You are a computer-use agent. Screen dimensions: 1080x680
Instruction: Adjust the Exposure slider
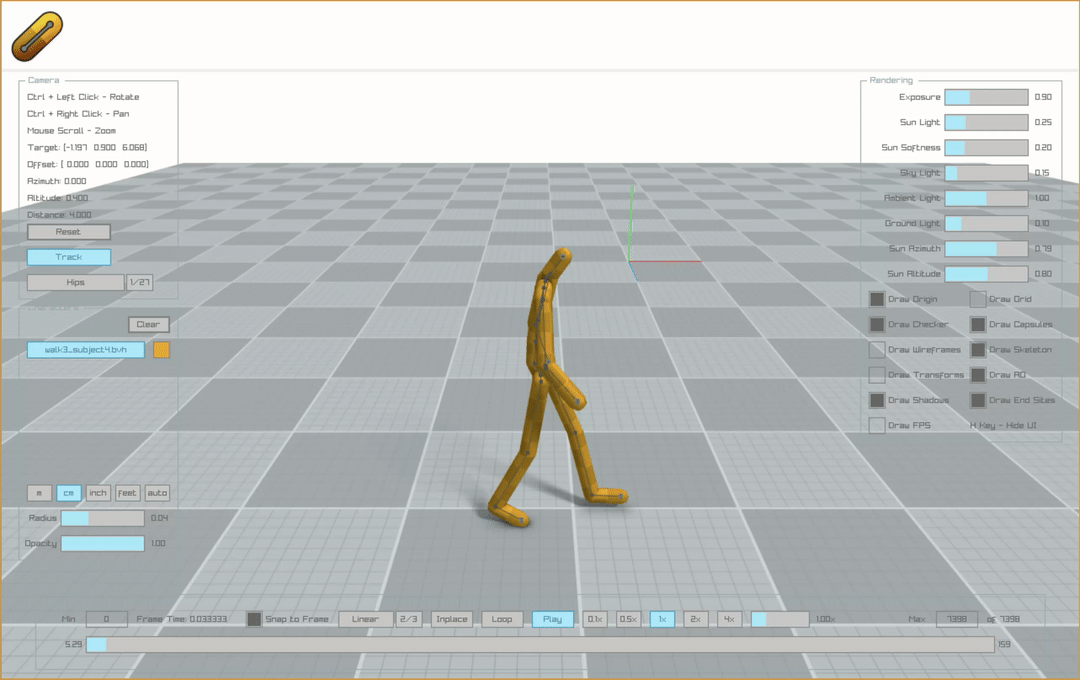(x=986, y=97)
